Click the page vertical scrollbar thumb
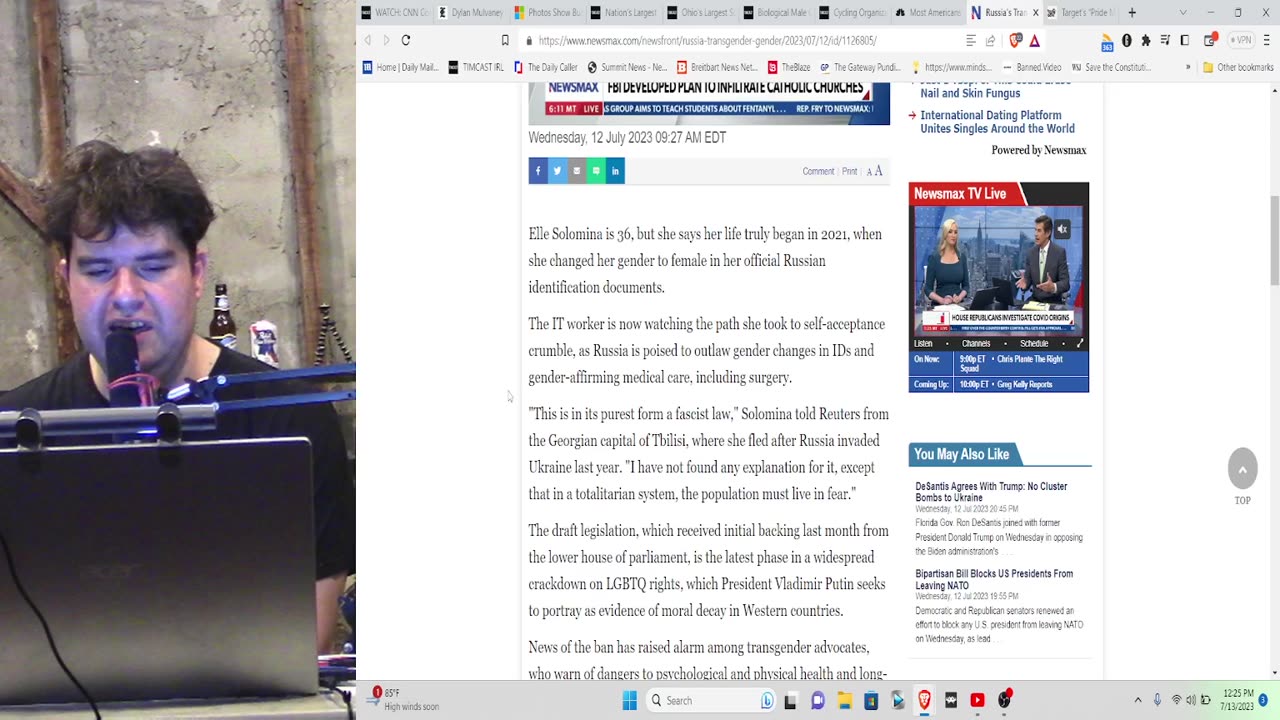This screenshot has height=720, width=1280. 1274,240
